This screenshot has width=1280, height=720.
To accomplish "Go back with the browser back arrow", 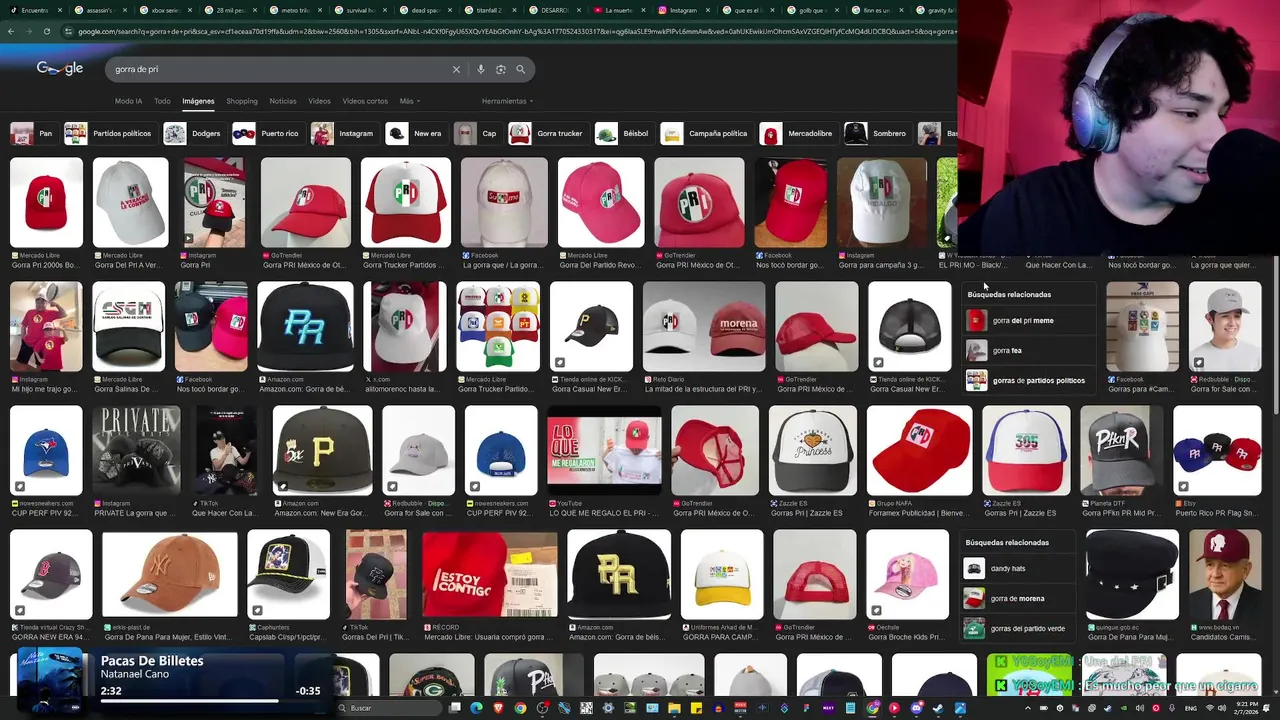I will (10, 31).
